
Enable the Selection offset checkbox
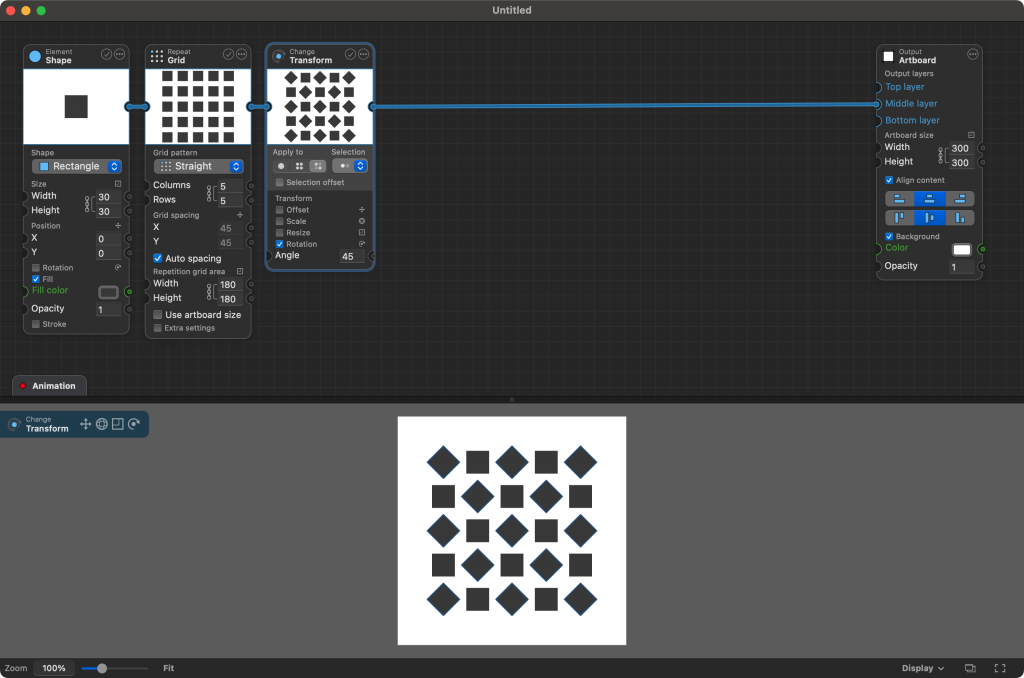click(280, 182)
